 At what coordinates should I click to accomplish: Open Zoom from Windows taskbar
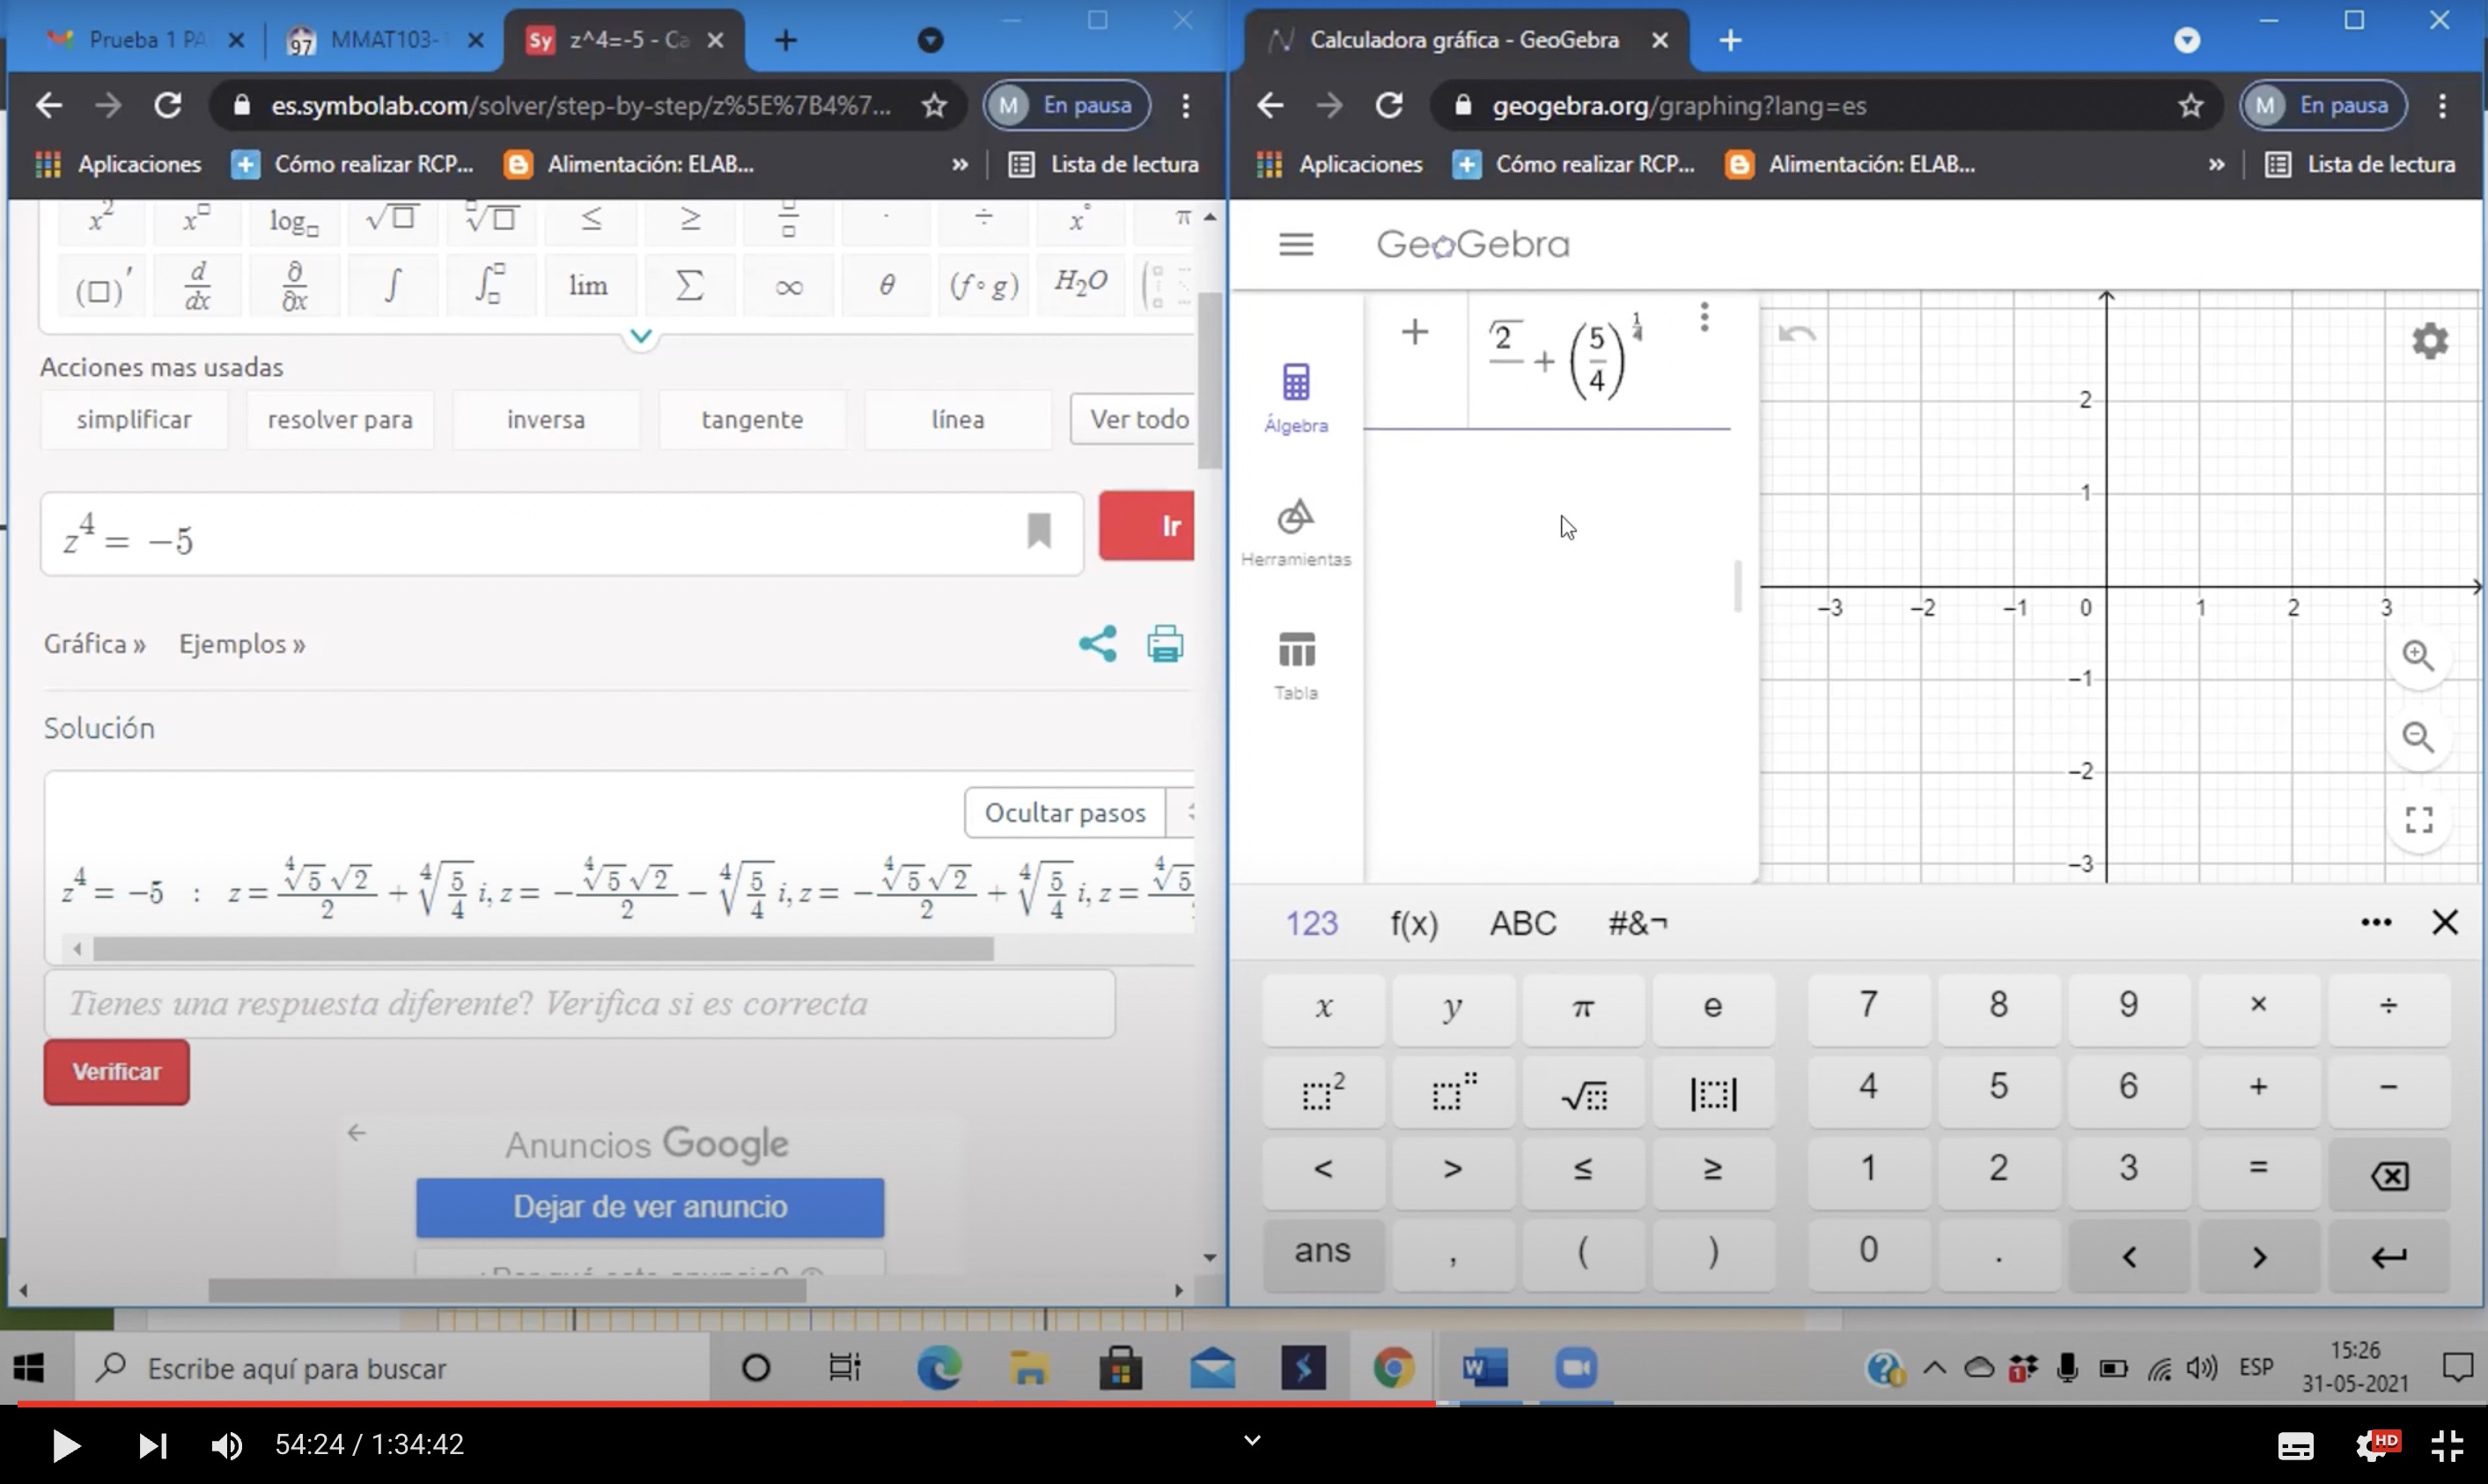point(1575,1367)
